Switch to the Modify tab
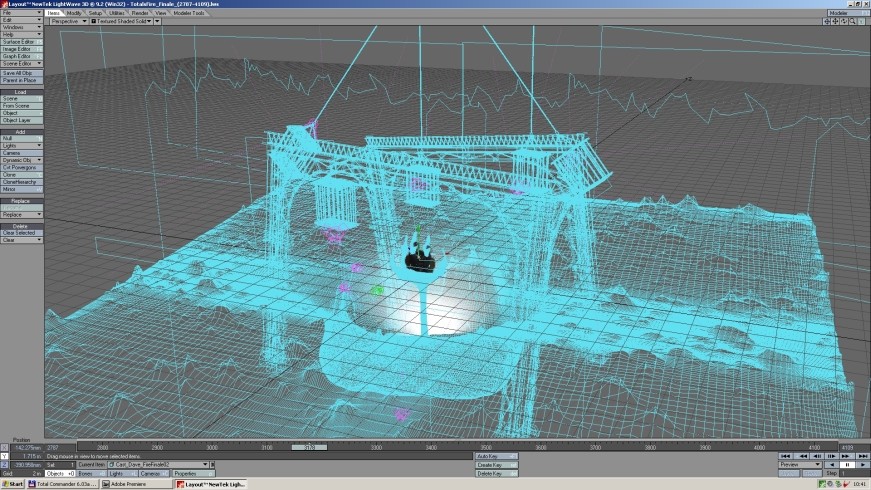Image resolution: width=871 pixels, height=490 pixels. [75, 13]
